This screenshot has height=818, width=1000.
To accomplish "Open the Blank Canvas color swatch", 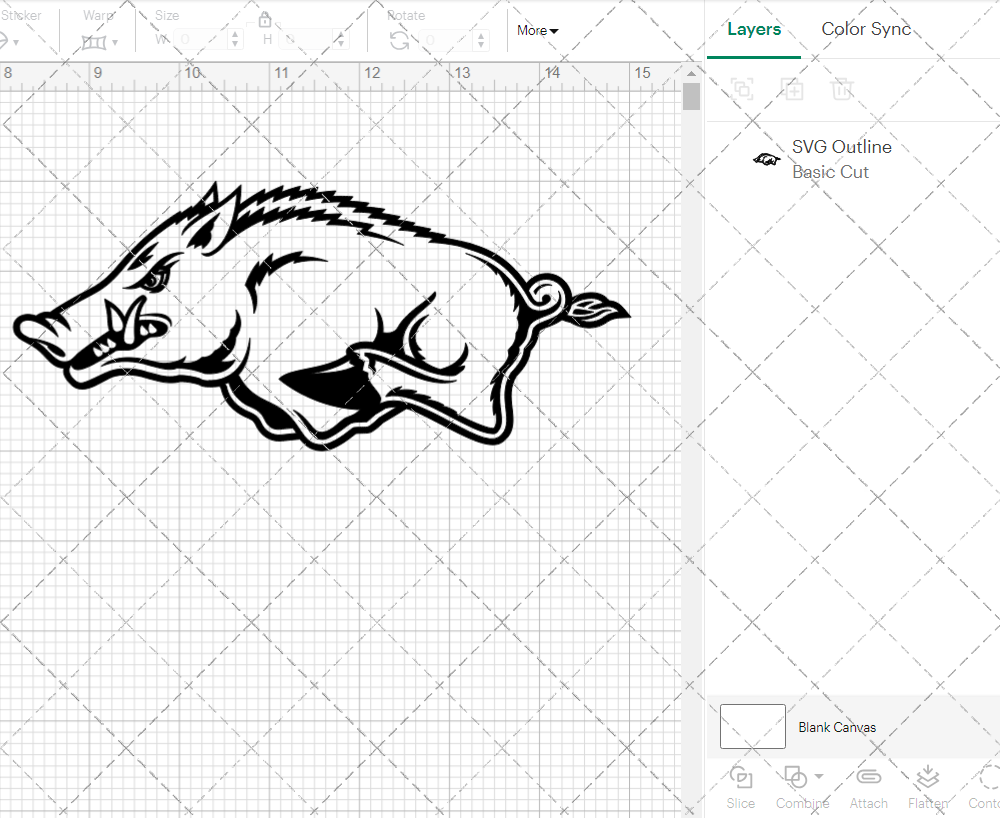I will click(x=752, y=727).
